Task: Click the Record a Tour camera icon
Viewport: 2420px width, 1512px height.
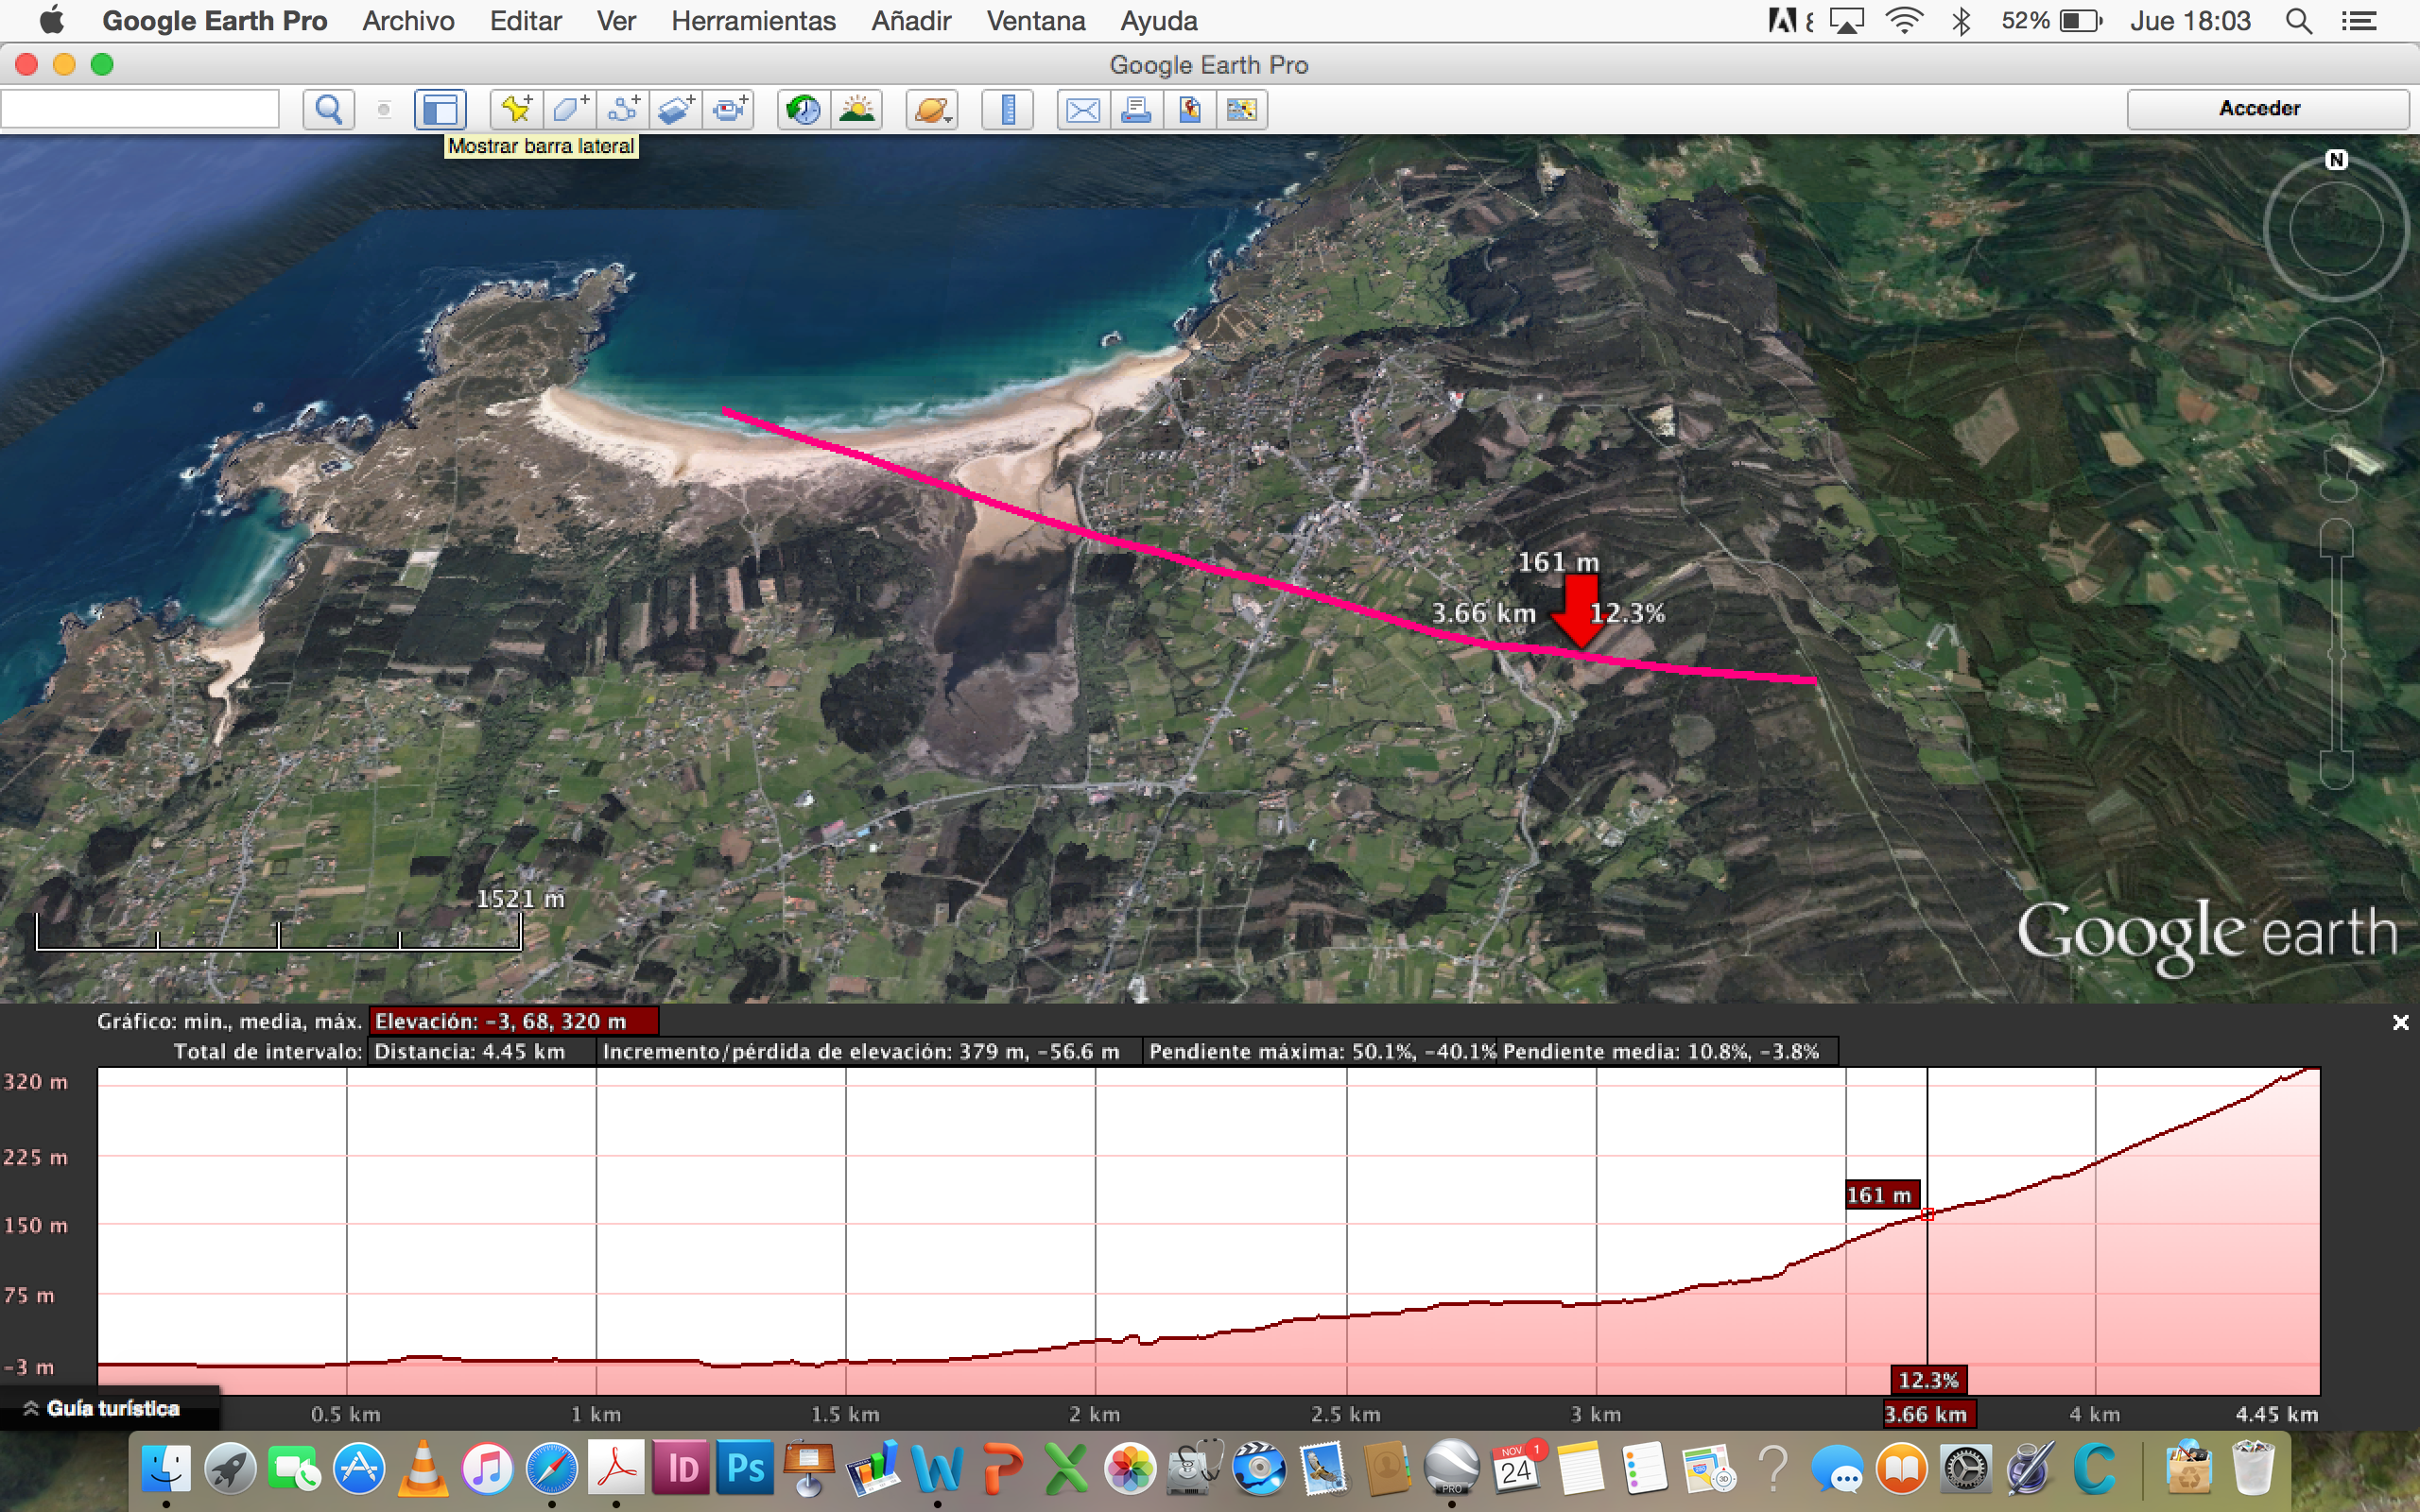Action: [729, 109]
